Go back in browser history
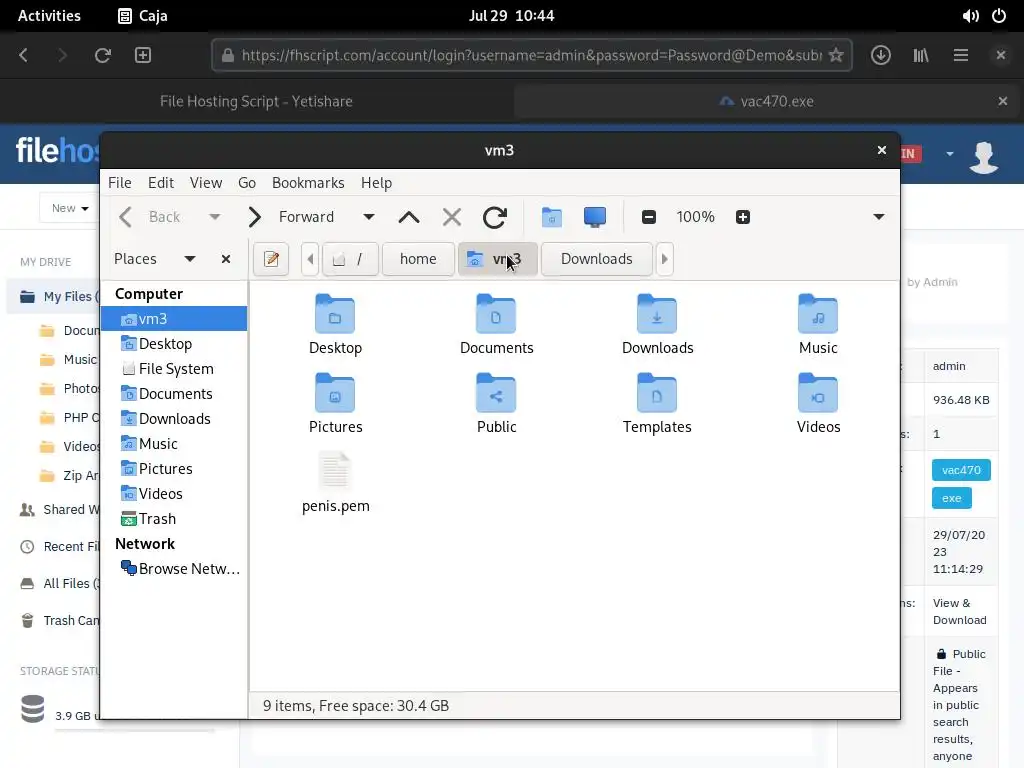Screen dimensions: 1024x768 point(24,56)
